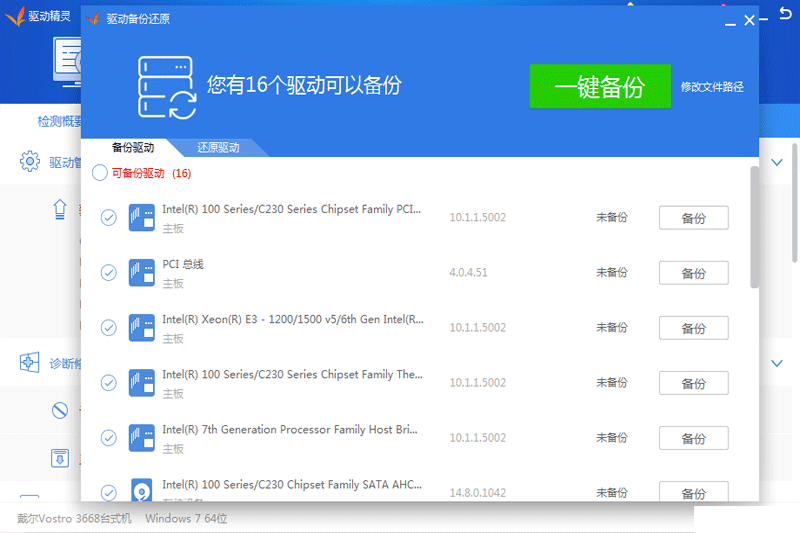Image resolution: width=800 pixels, height=533 pixels.
Task: Click the motherboard icon beside PCI 总线
Action: pos(141,272)
